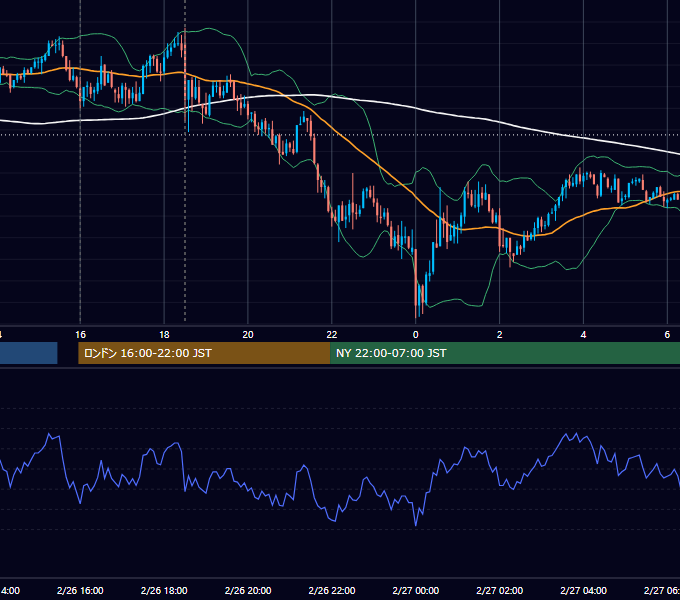This screenshot has width=680, height=600.
Task: Click the 22 label on the upper time axis
Action: [x=332, y=334]
